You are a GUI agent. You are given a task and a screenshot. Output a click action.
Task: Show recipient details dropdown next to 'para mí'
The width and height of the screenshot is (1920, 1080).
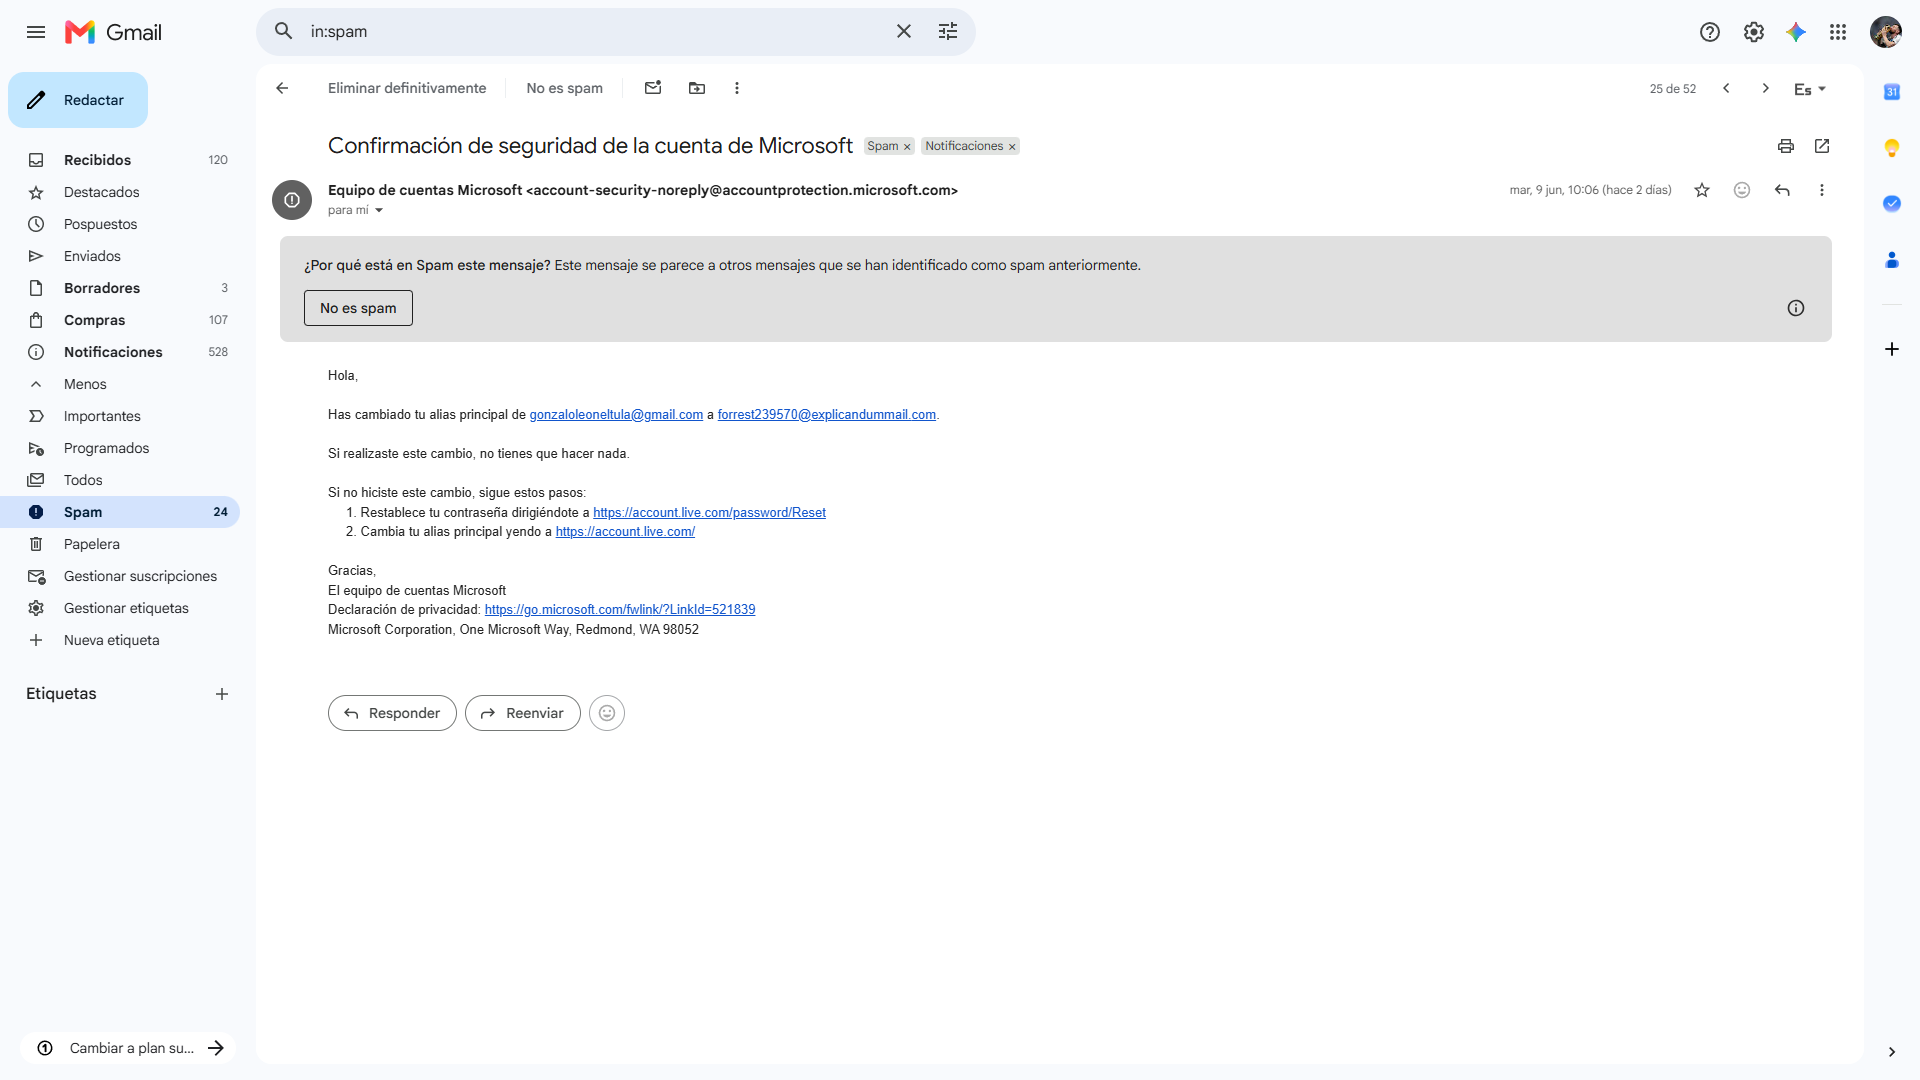point(379,210)
